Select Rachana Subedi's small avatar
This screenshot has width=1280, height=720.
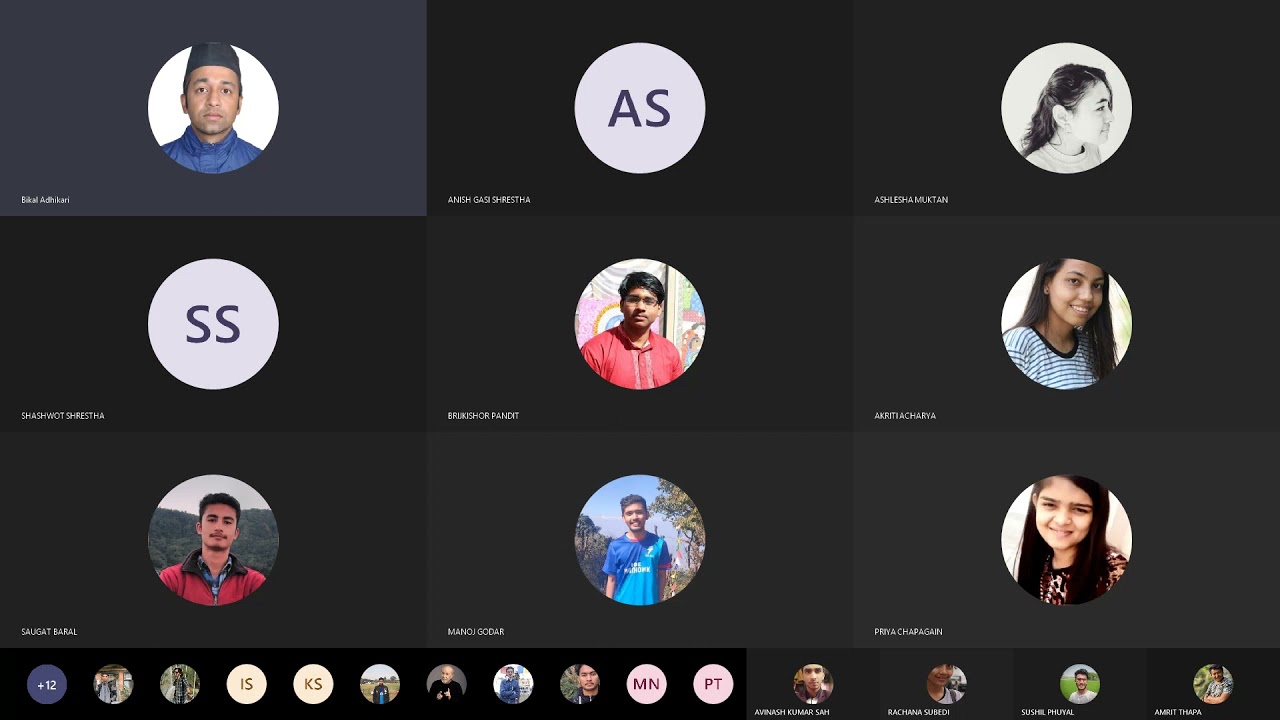click(x=946, y=684)
